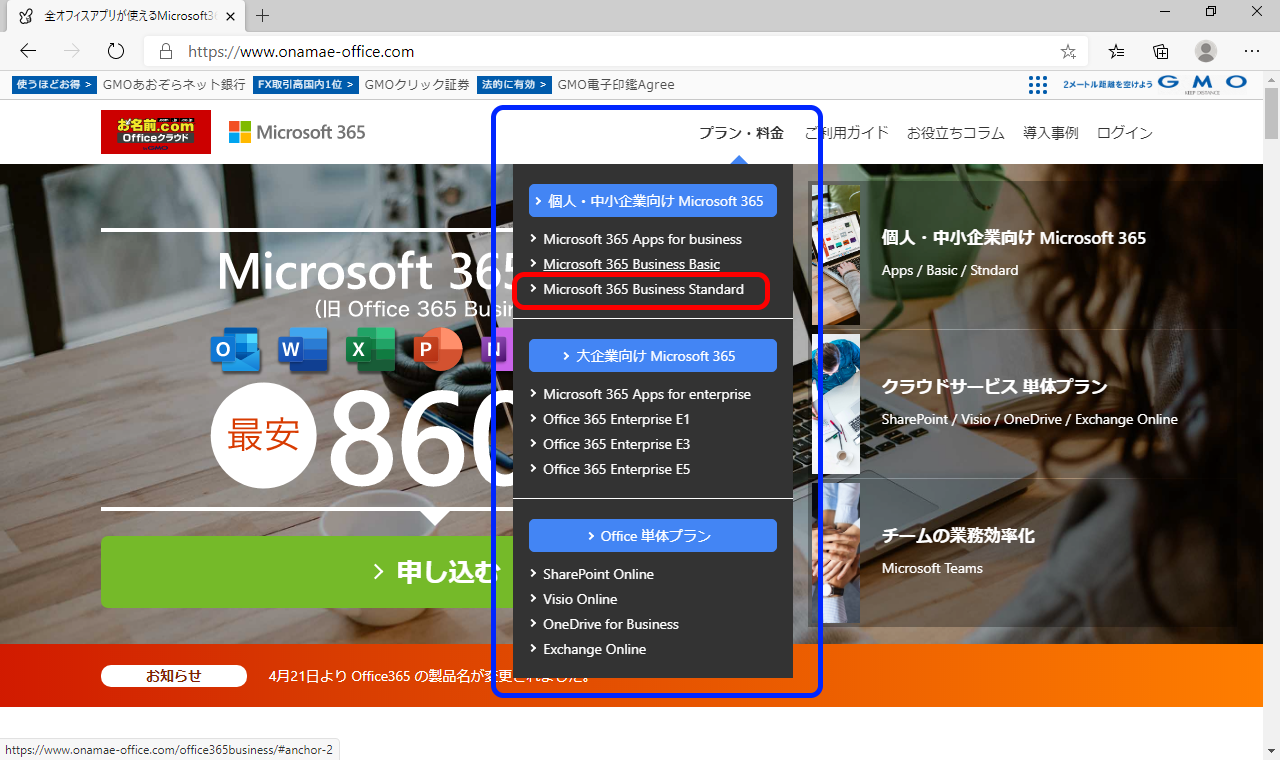Open the お役立ちコラム menu item

tap(955, 133)
